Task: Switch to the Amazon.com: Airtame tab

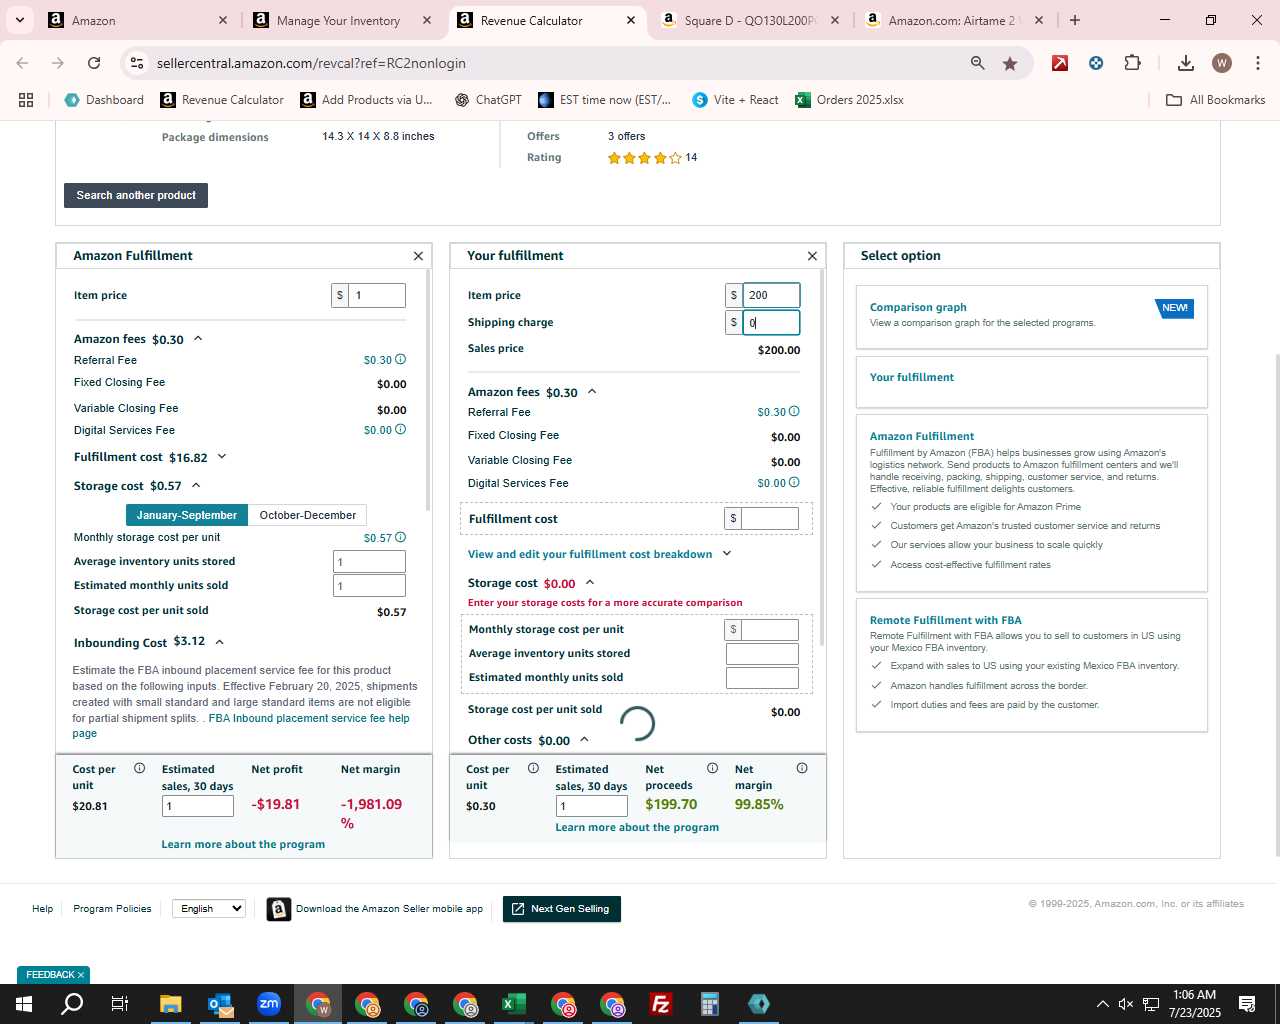Action: 954,20
